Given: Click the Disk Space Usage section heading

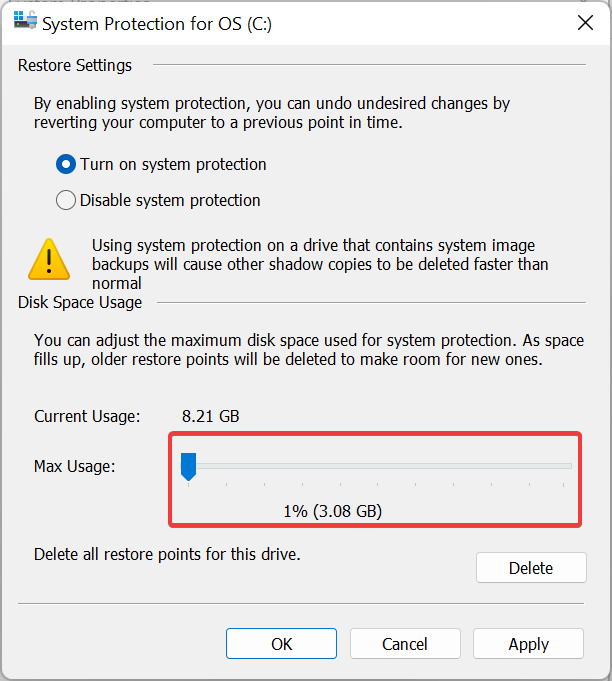Looking at the screenshot, I should (x=80, y=302).
